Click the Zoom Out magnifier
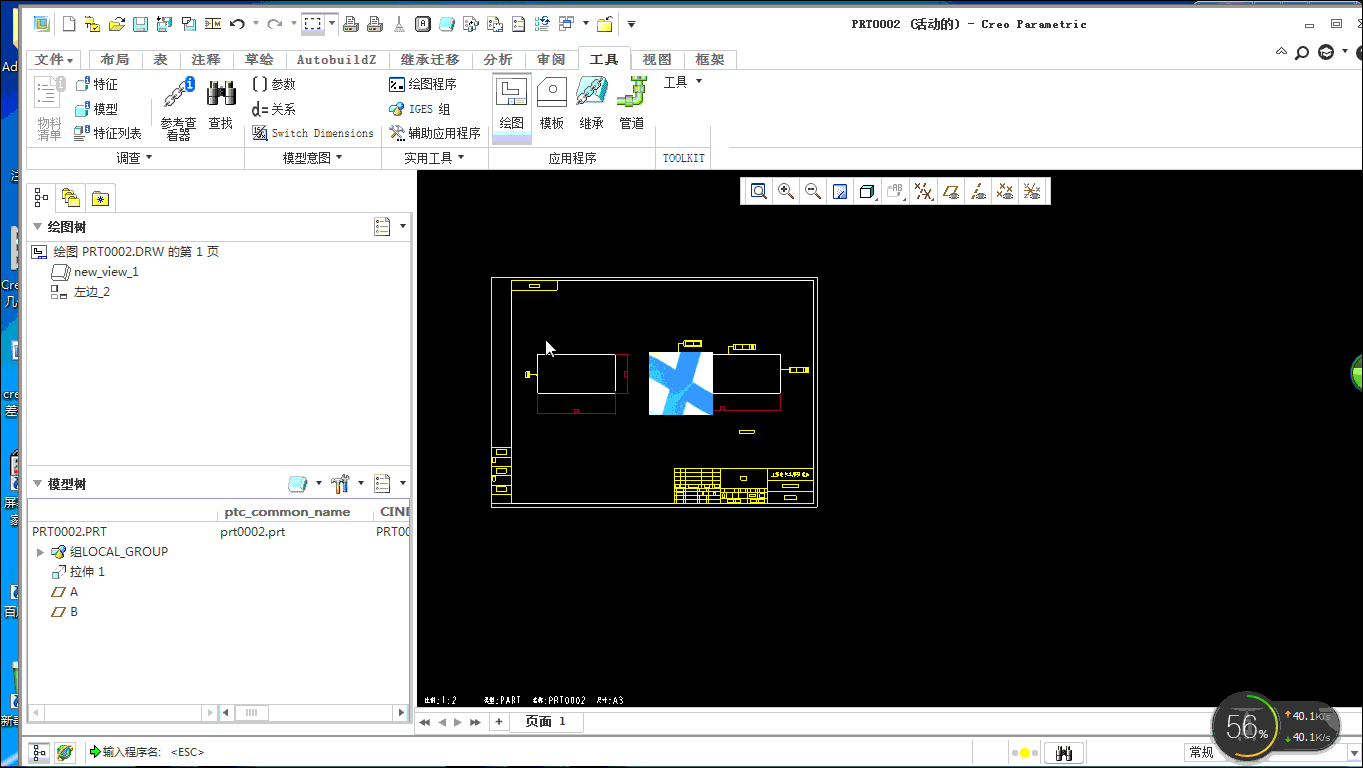Image resolution: width=1363 pixels, height=768 pixels. (813, 191)
